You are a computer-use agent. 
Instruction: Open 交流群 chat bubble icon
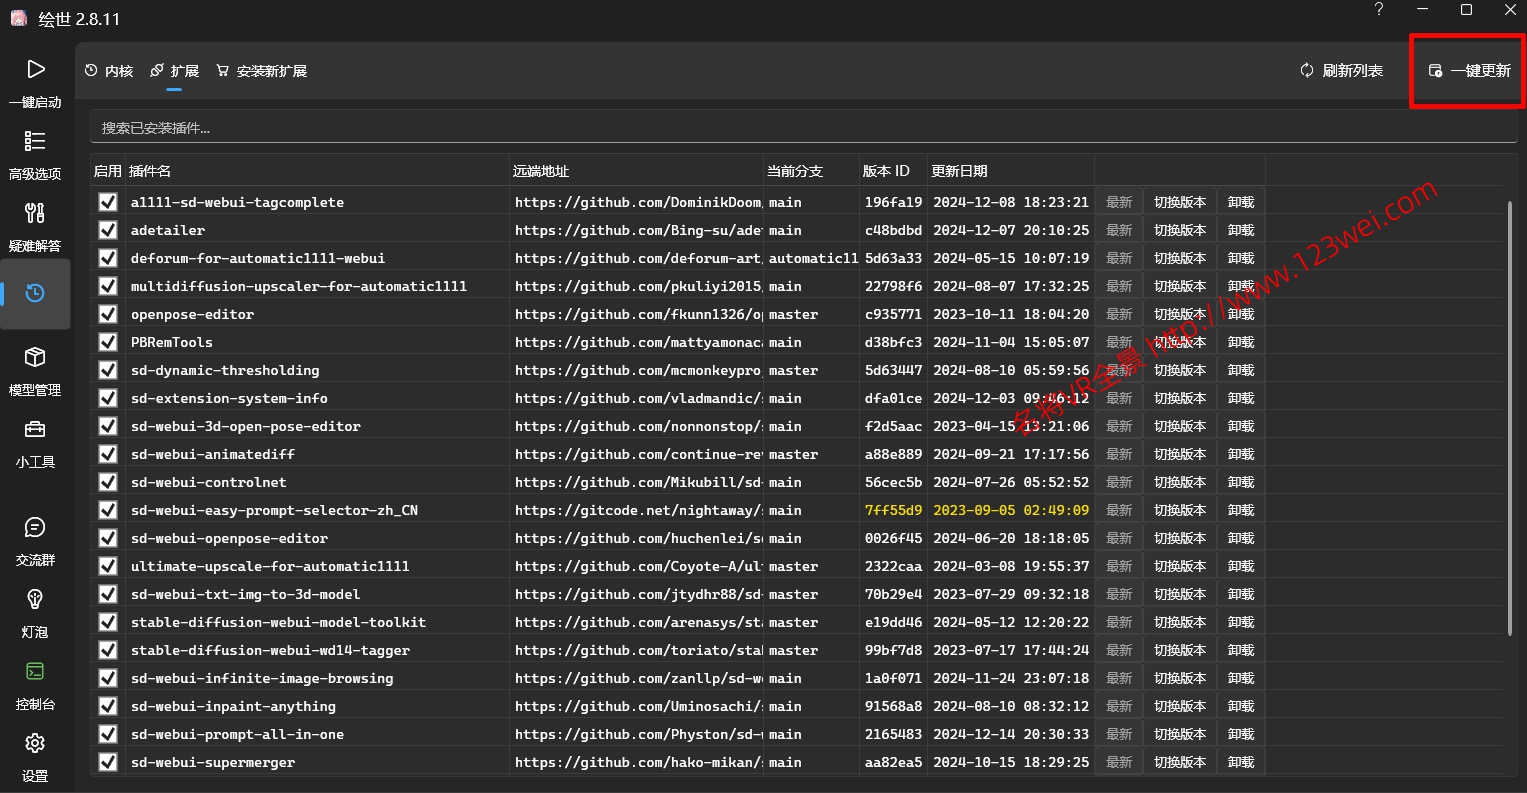35,527
